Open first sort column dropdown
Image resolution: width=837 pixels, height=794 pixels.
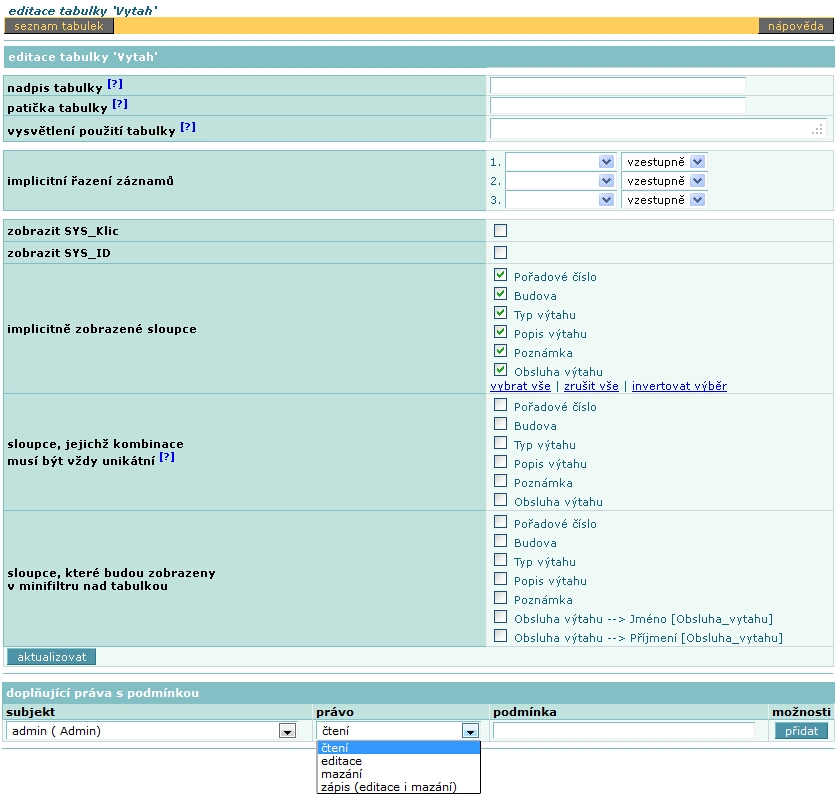tap(560, 162)
